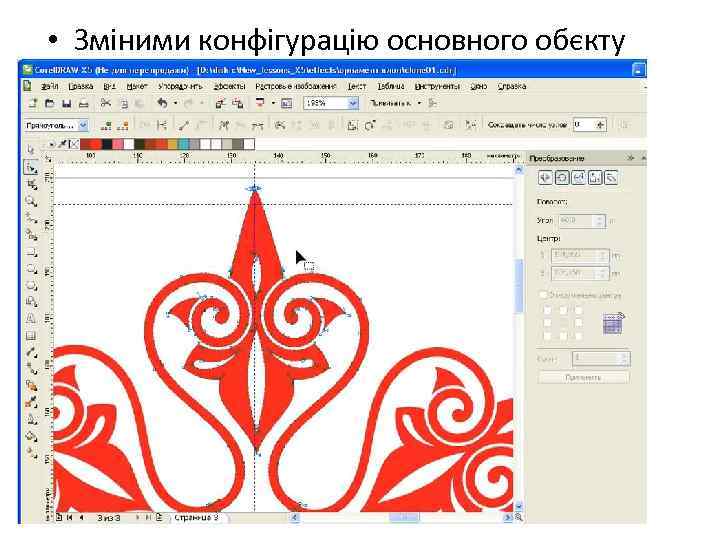Select the Страница 3 page tab
Screen dimensions: 720x540
(197, 518)
